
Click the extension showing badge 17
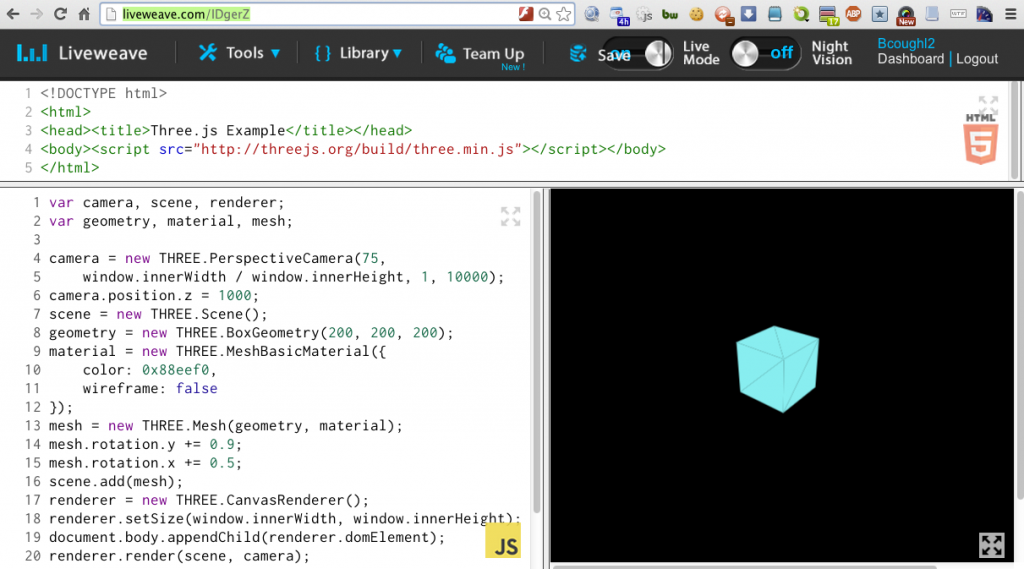point(828,16)
